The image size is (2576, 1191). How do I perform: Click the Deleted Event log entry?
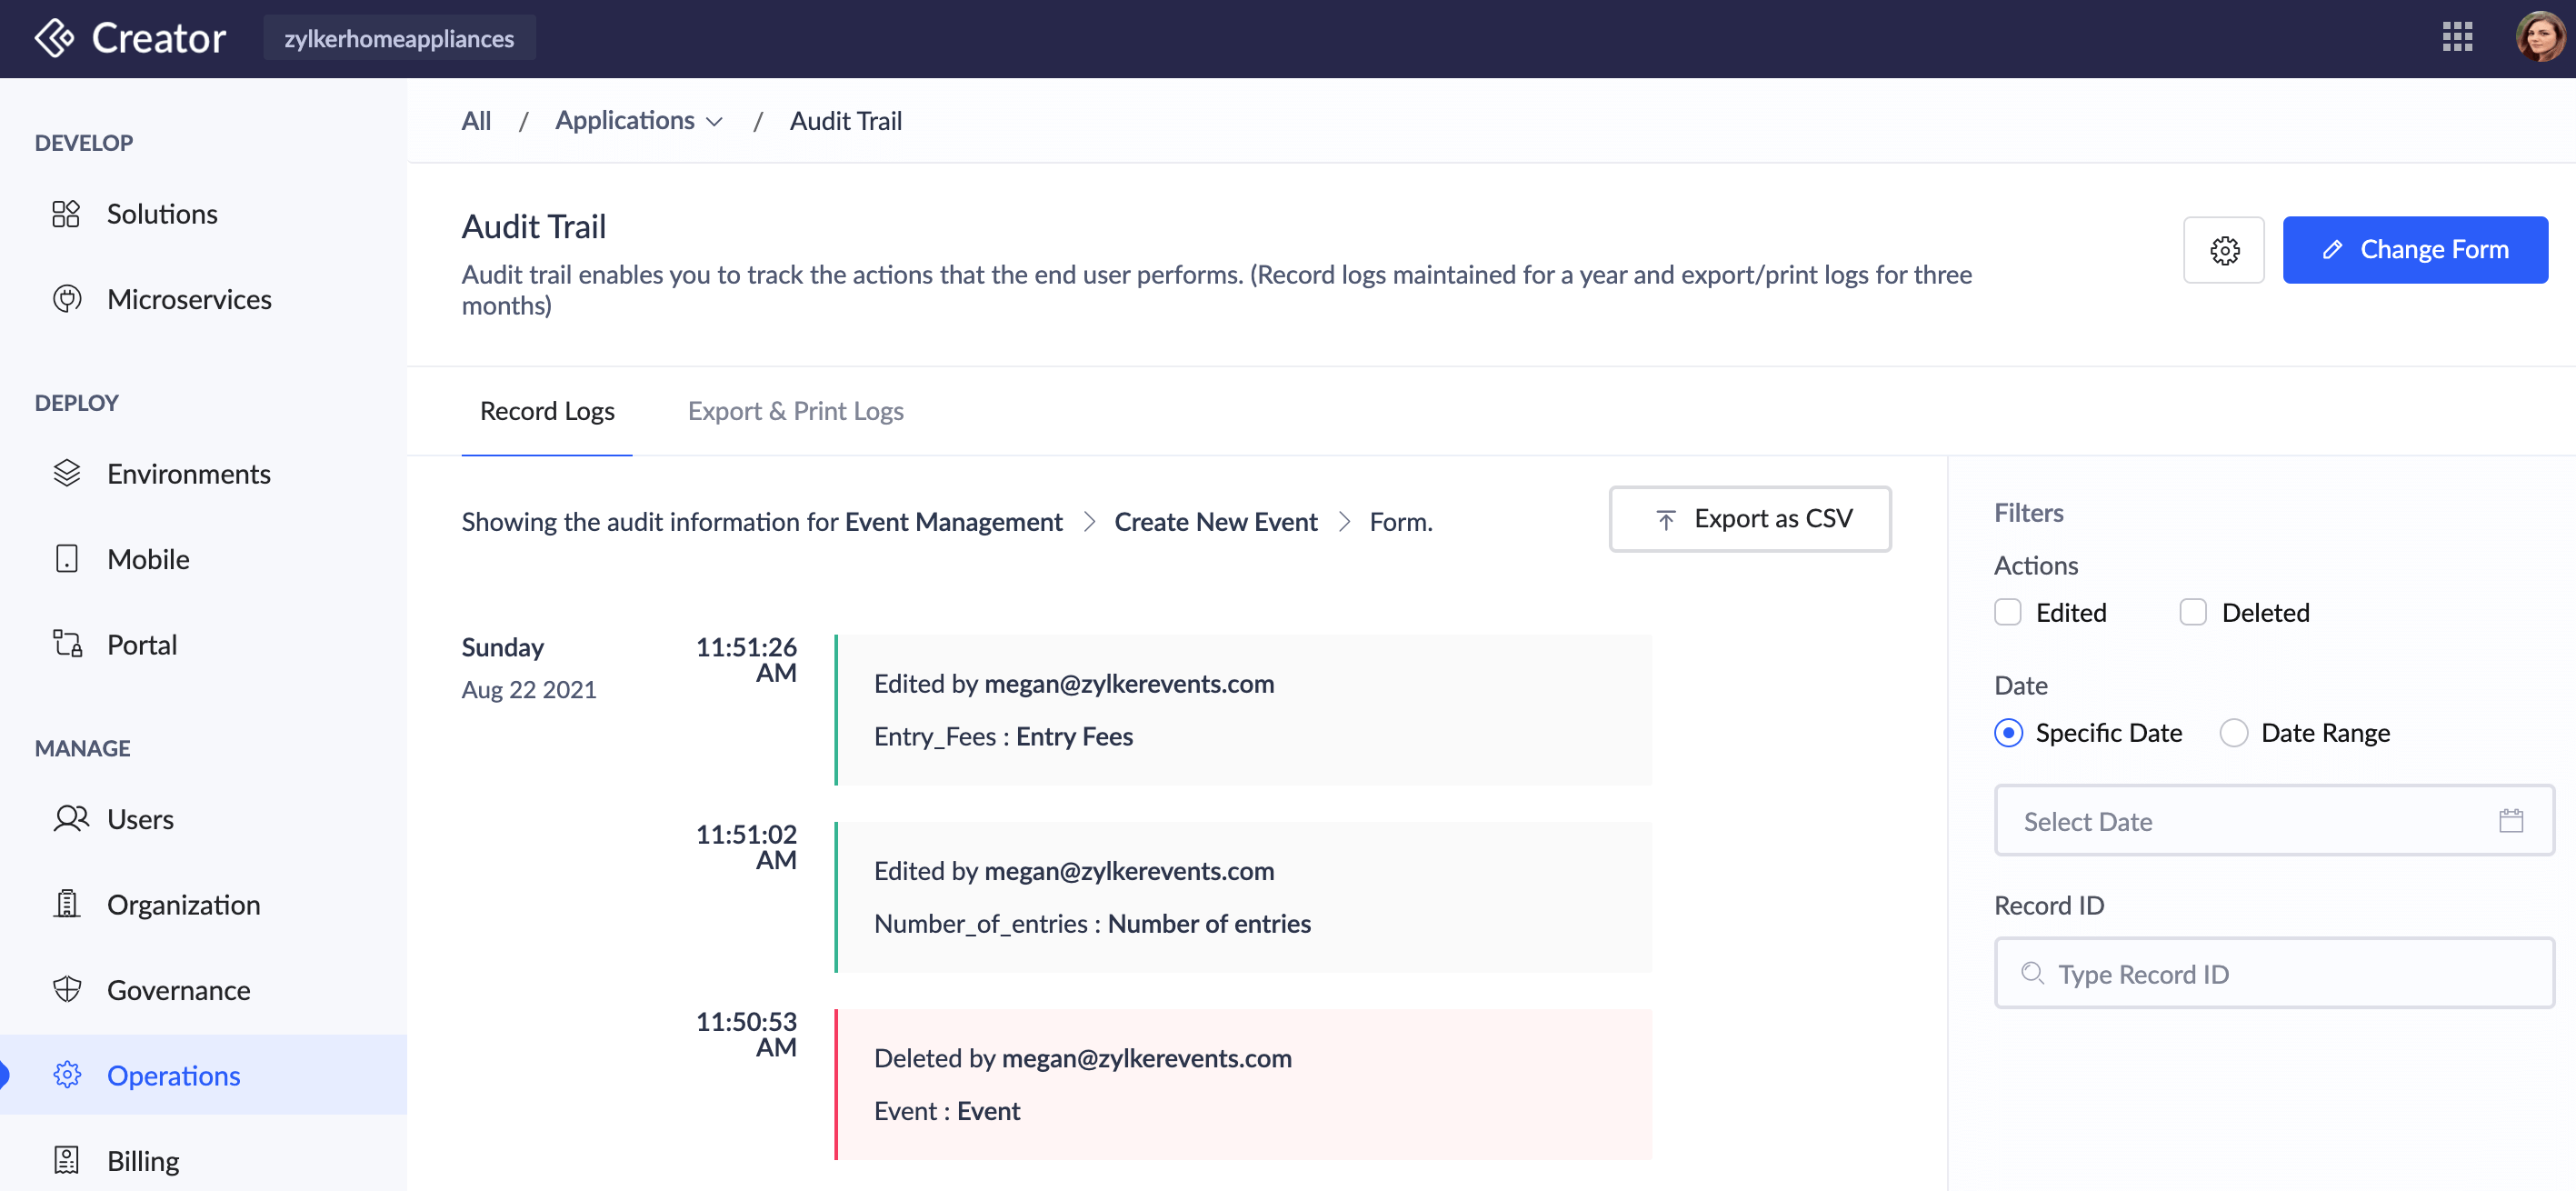1244,1085
